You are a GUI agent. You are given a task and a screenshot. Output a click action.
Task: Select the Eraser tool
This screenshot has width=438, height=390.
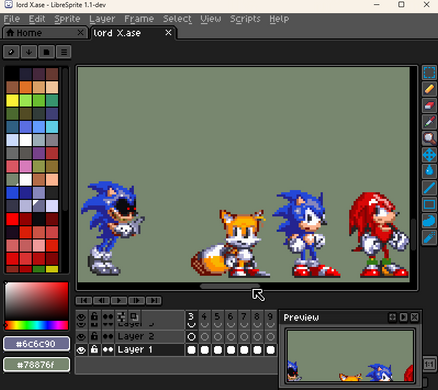pos(429,105)
